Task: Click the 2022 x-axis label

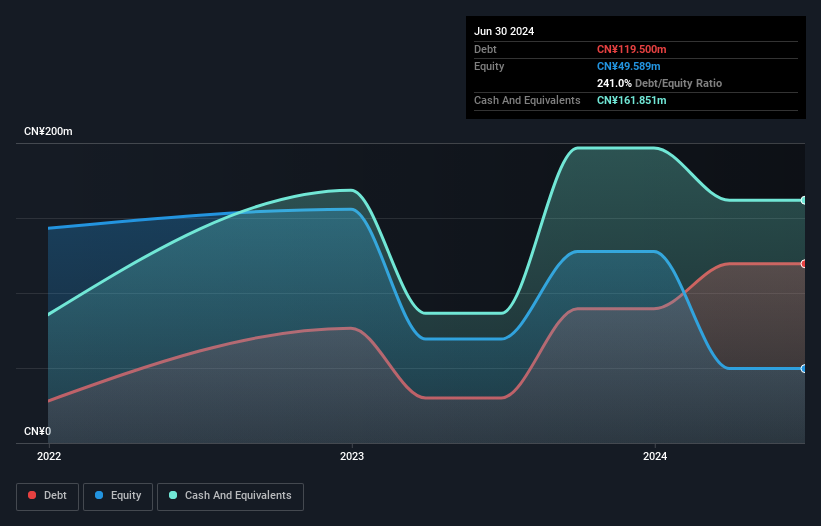Action: click(49, 456)
